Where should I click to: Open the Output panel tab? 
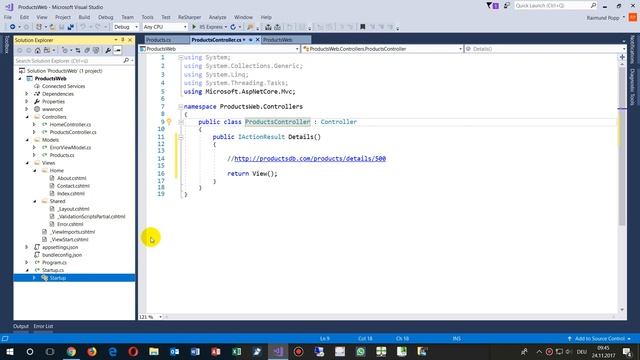coord(21,326)
